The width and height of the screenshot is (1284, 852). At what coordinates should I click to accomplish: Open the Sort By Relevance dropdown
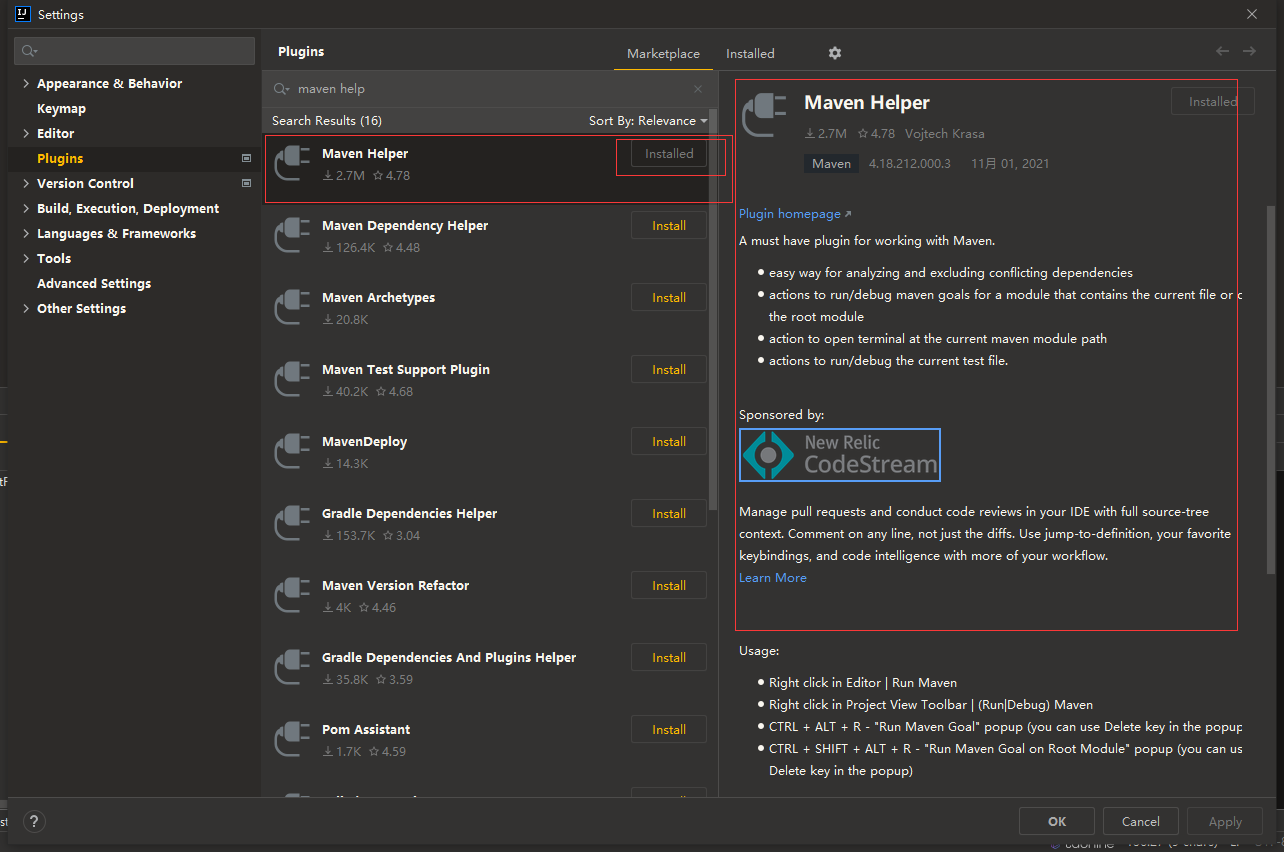(x=647, y=121)
